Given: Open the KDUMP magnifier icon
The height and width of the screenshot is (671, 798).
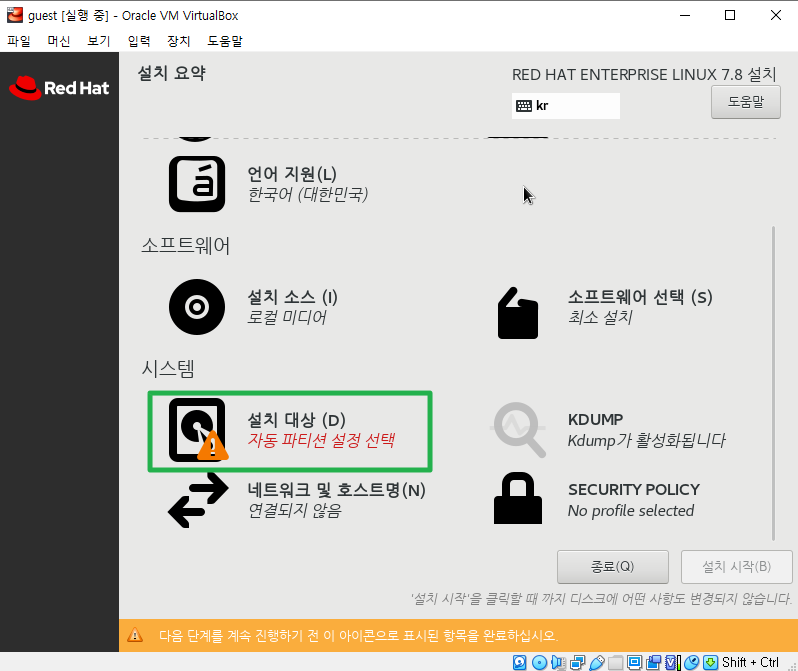Looking at the screenshot, I should click(x=519, y=430).
